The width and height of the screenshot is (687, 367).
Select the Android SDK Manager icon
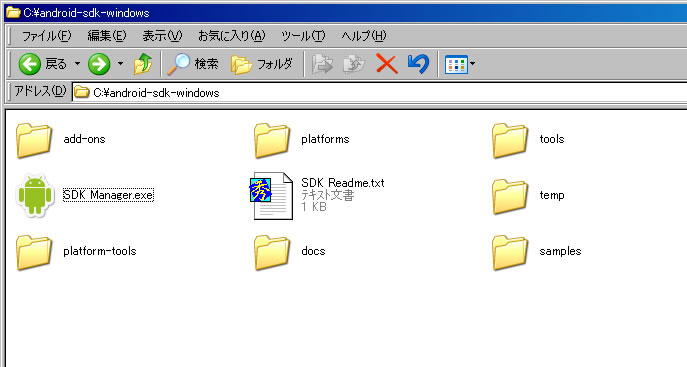pyautogui.click(x=35, y=195)
